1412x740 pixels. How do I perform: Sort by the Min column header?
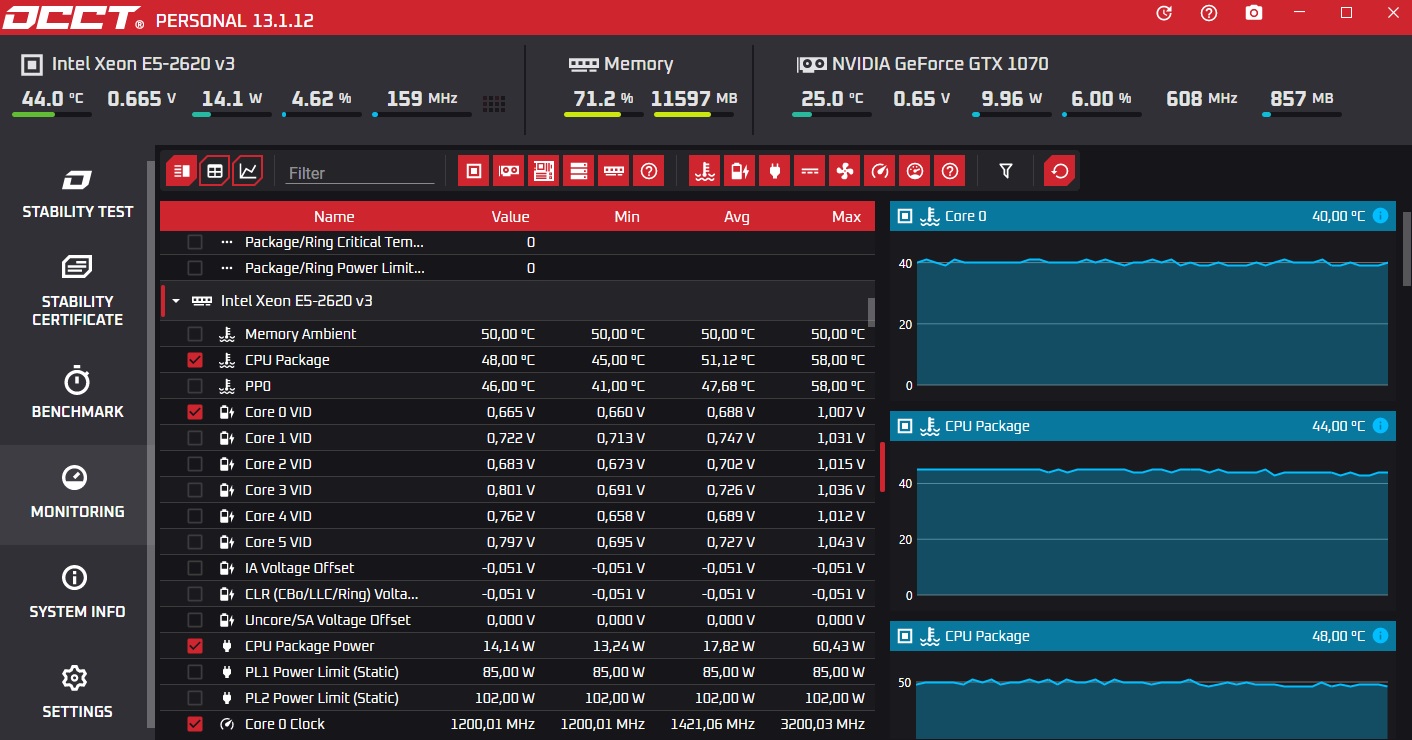coord(627,217)
